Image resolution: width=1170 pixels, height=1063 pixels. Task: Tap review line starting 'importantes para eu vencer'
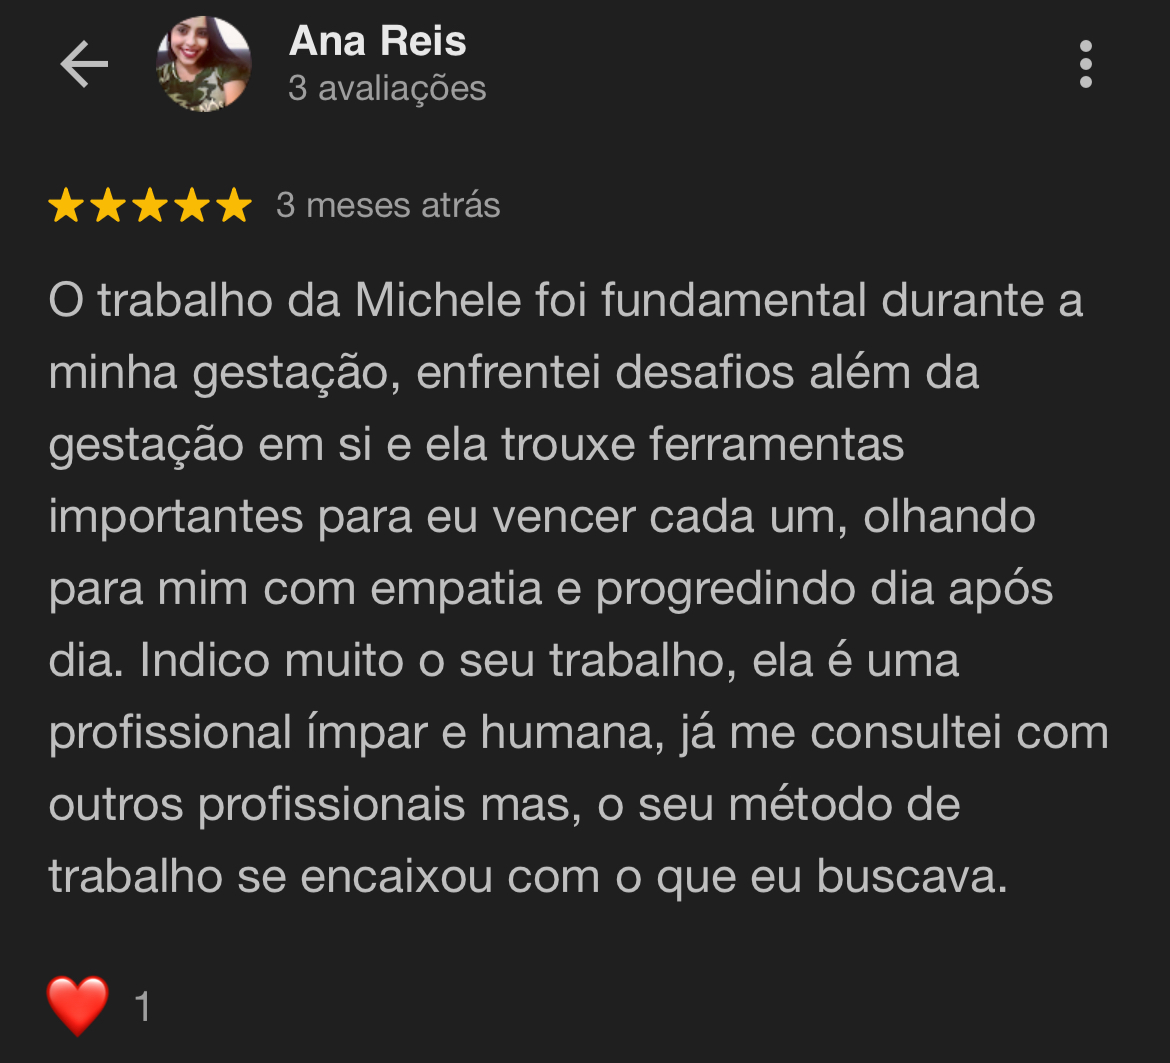(x=542, y=516)
